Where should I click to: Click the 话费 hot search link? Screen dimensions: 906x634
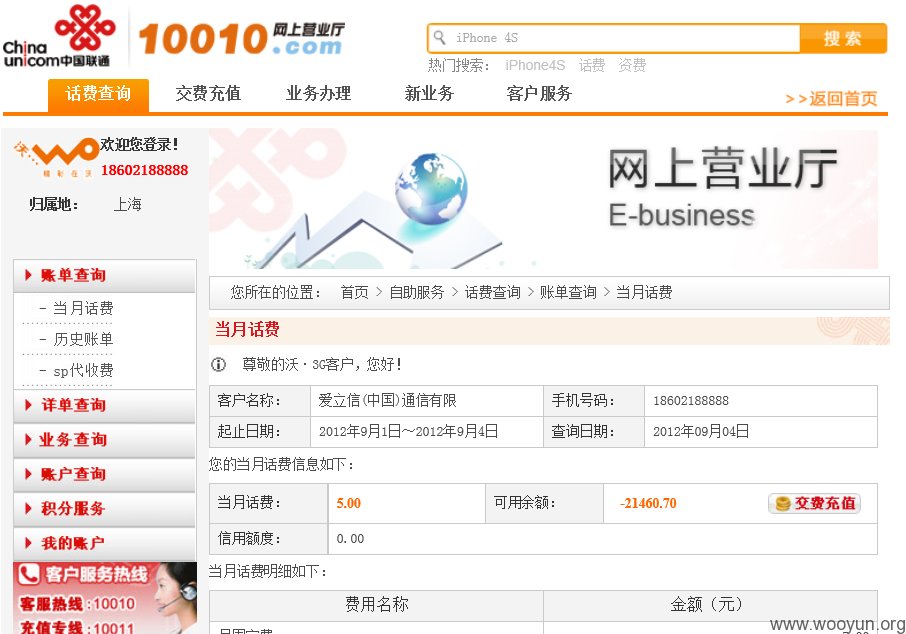click(592, 65)
